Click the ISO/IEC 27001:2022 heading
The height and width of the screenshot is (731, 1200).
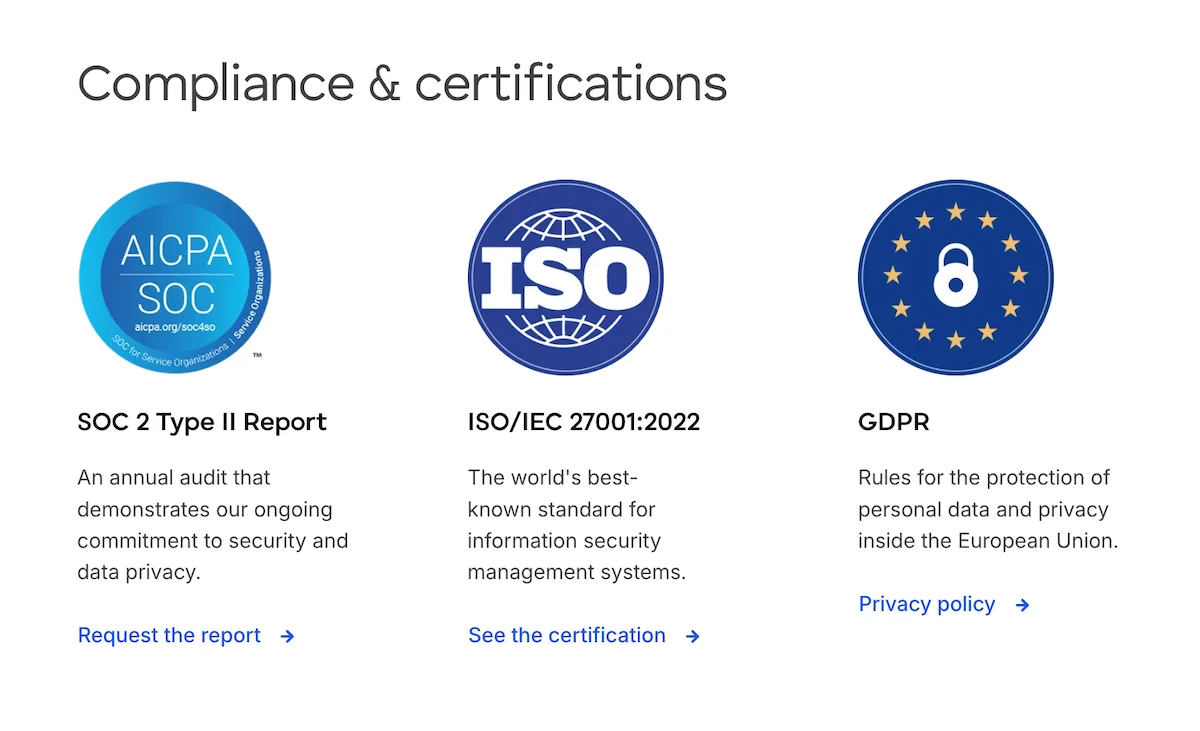coord(584,422)
